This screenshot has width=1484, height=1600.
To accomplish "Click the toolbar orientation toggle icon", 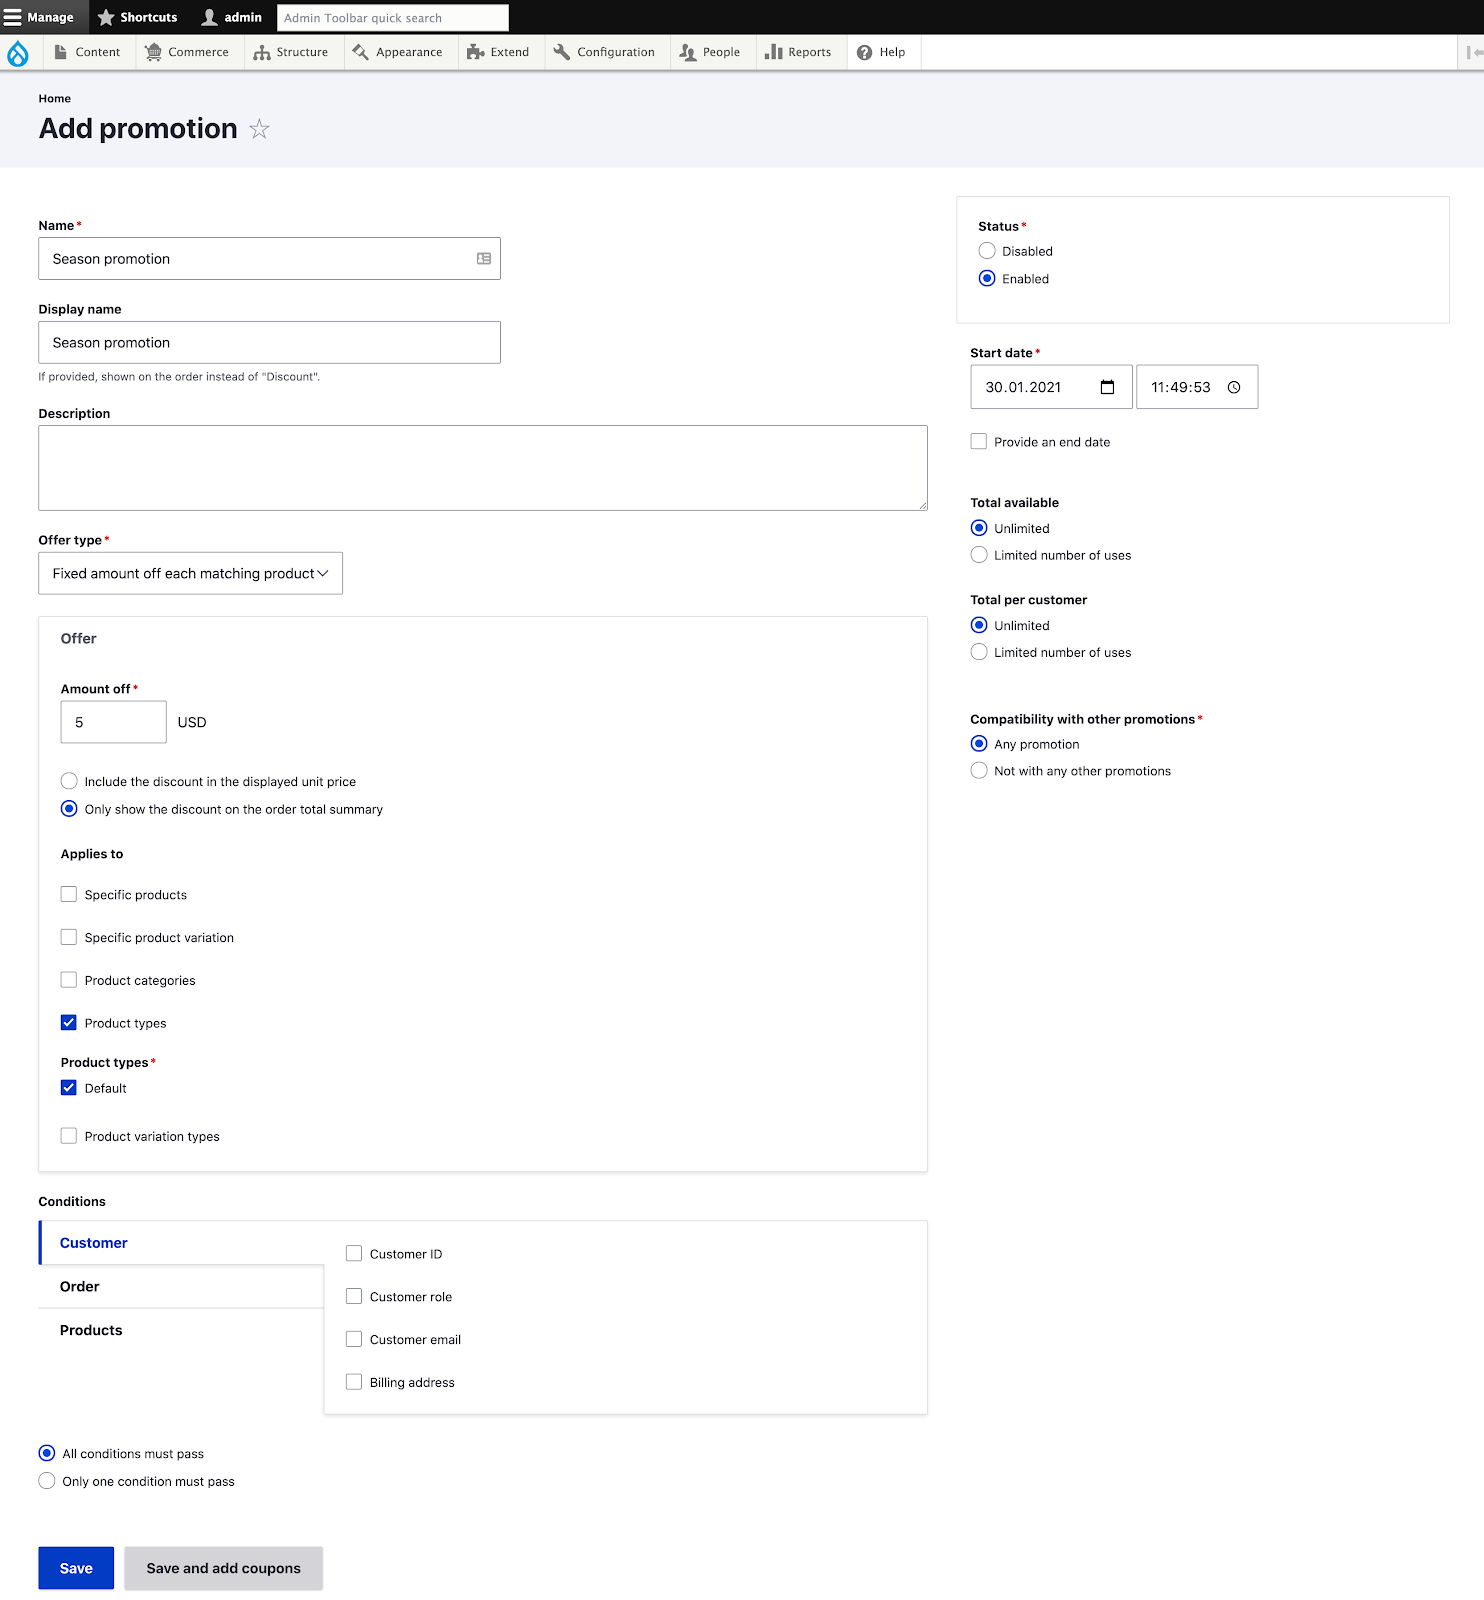I will 1473,52.
